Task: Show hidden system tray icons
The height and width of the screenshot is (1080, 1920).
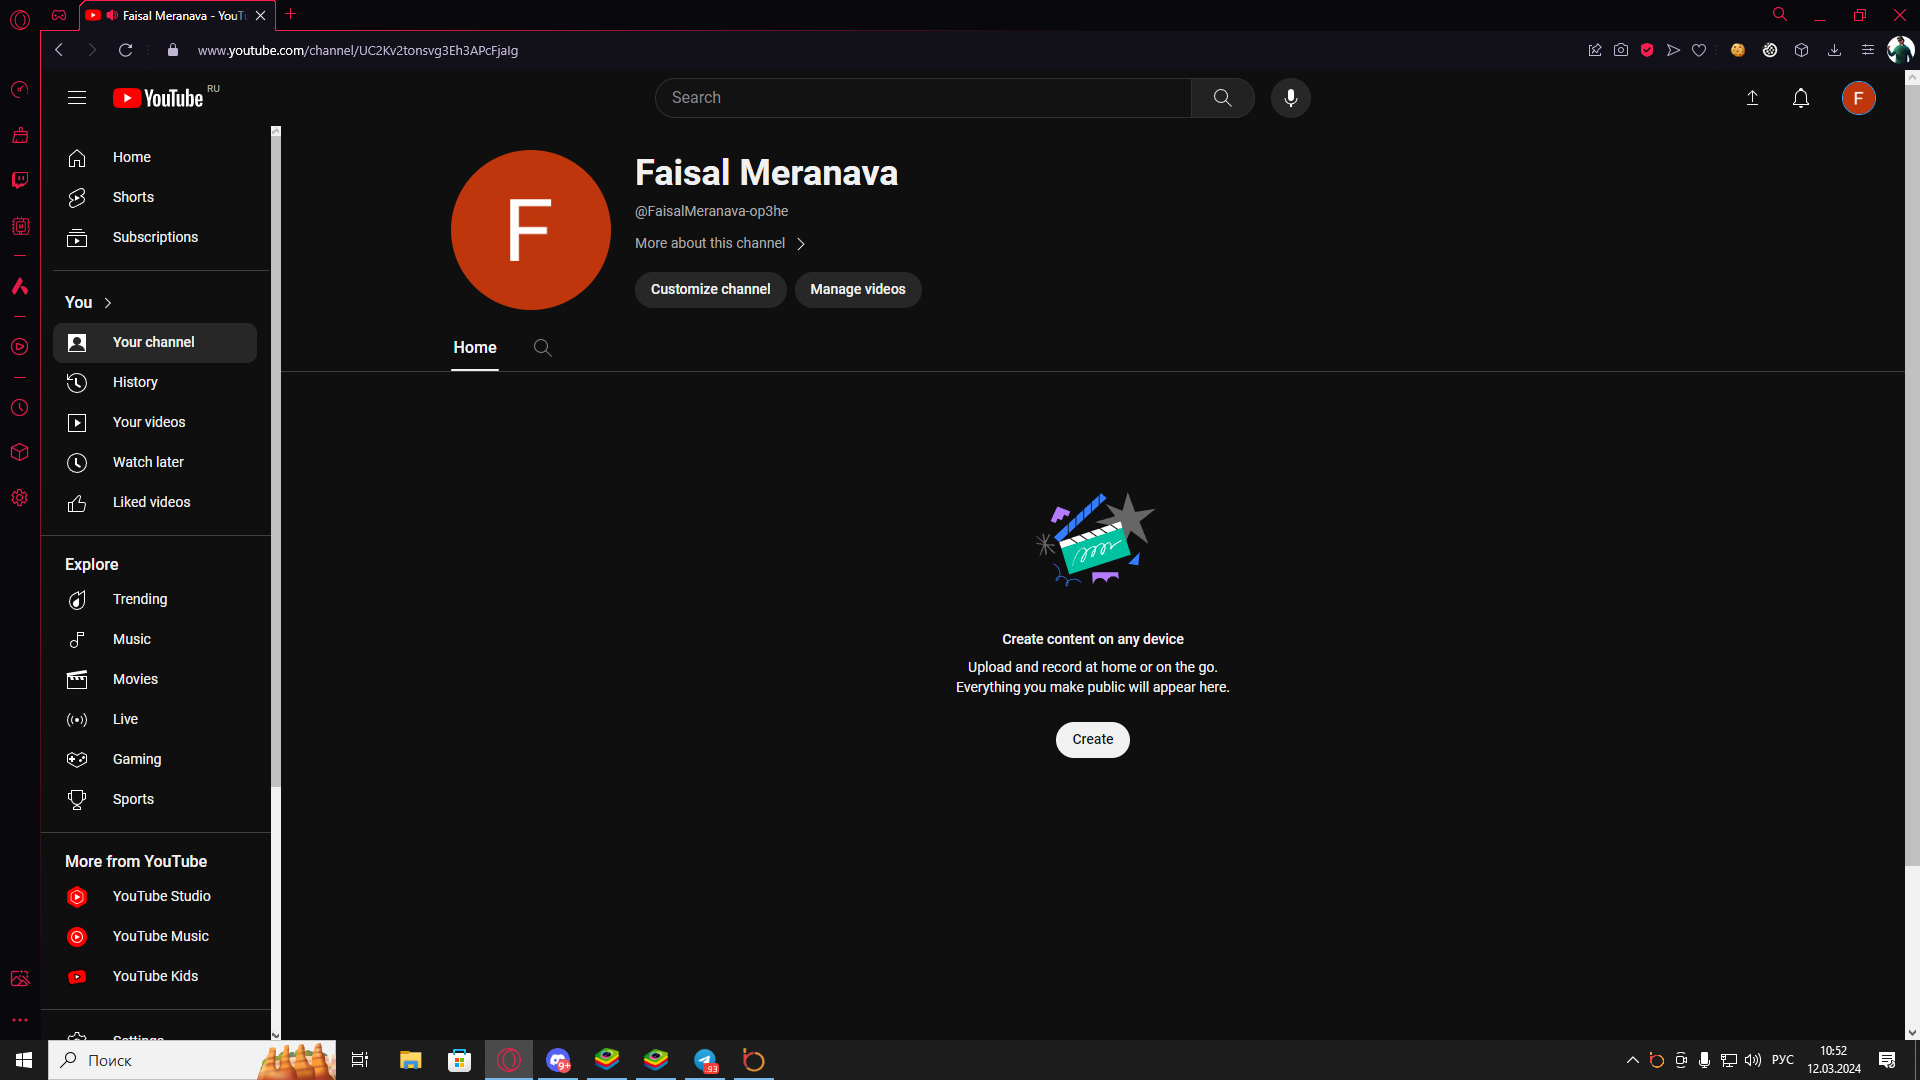Action: (x=1632, y=1060)
